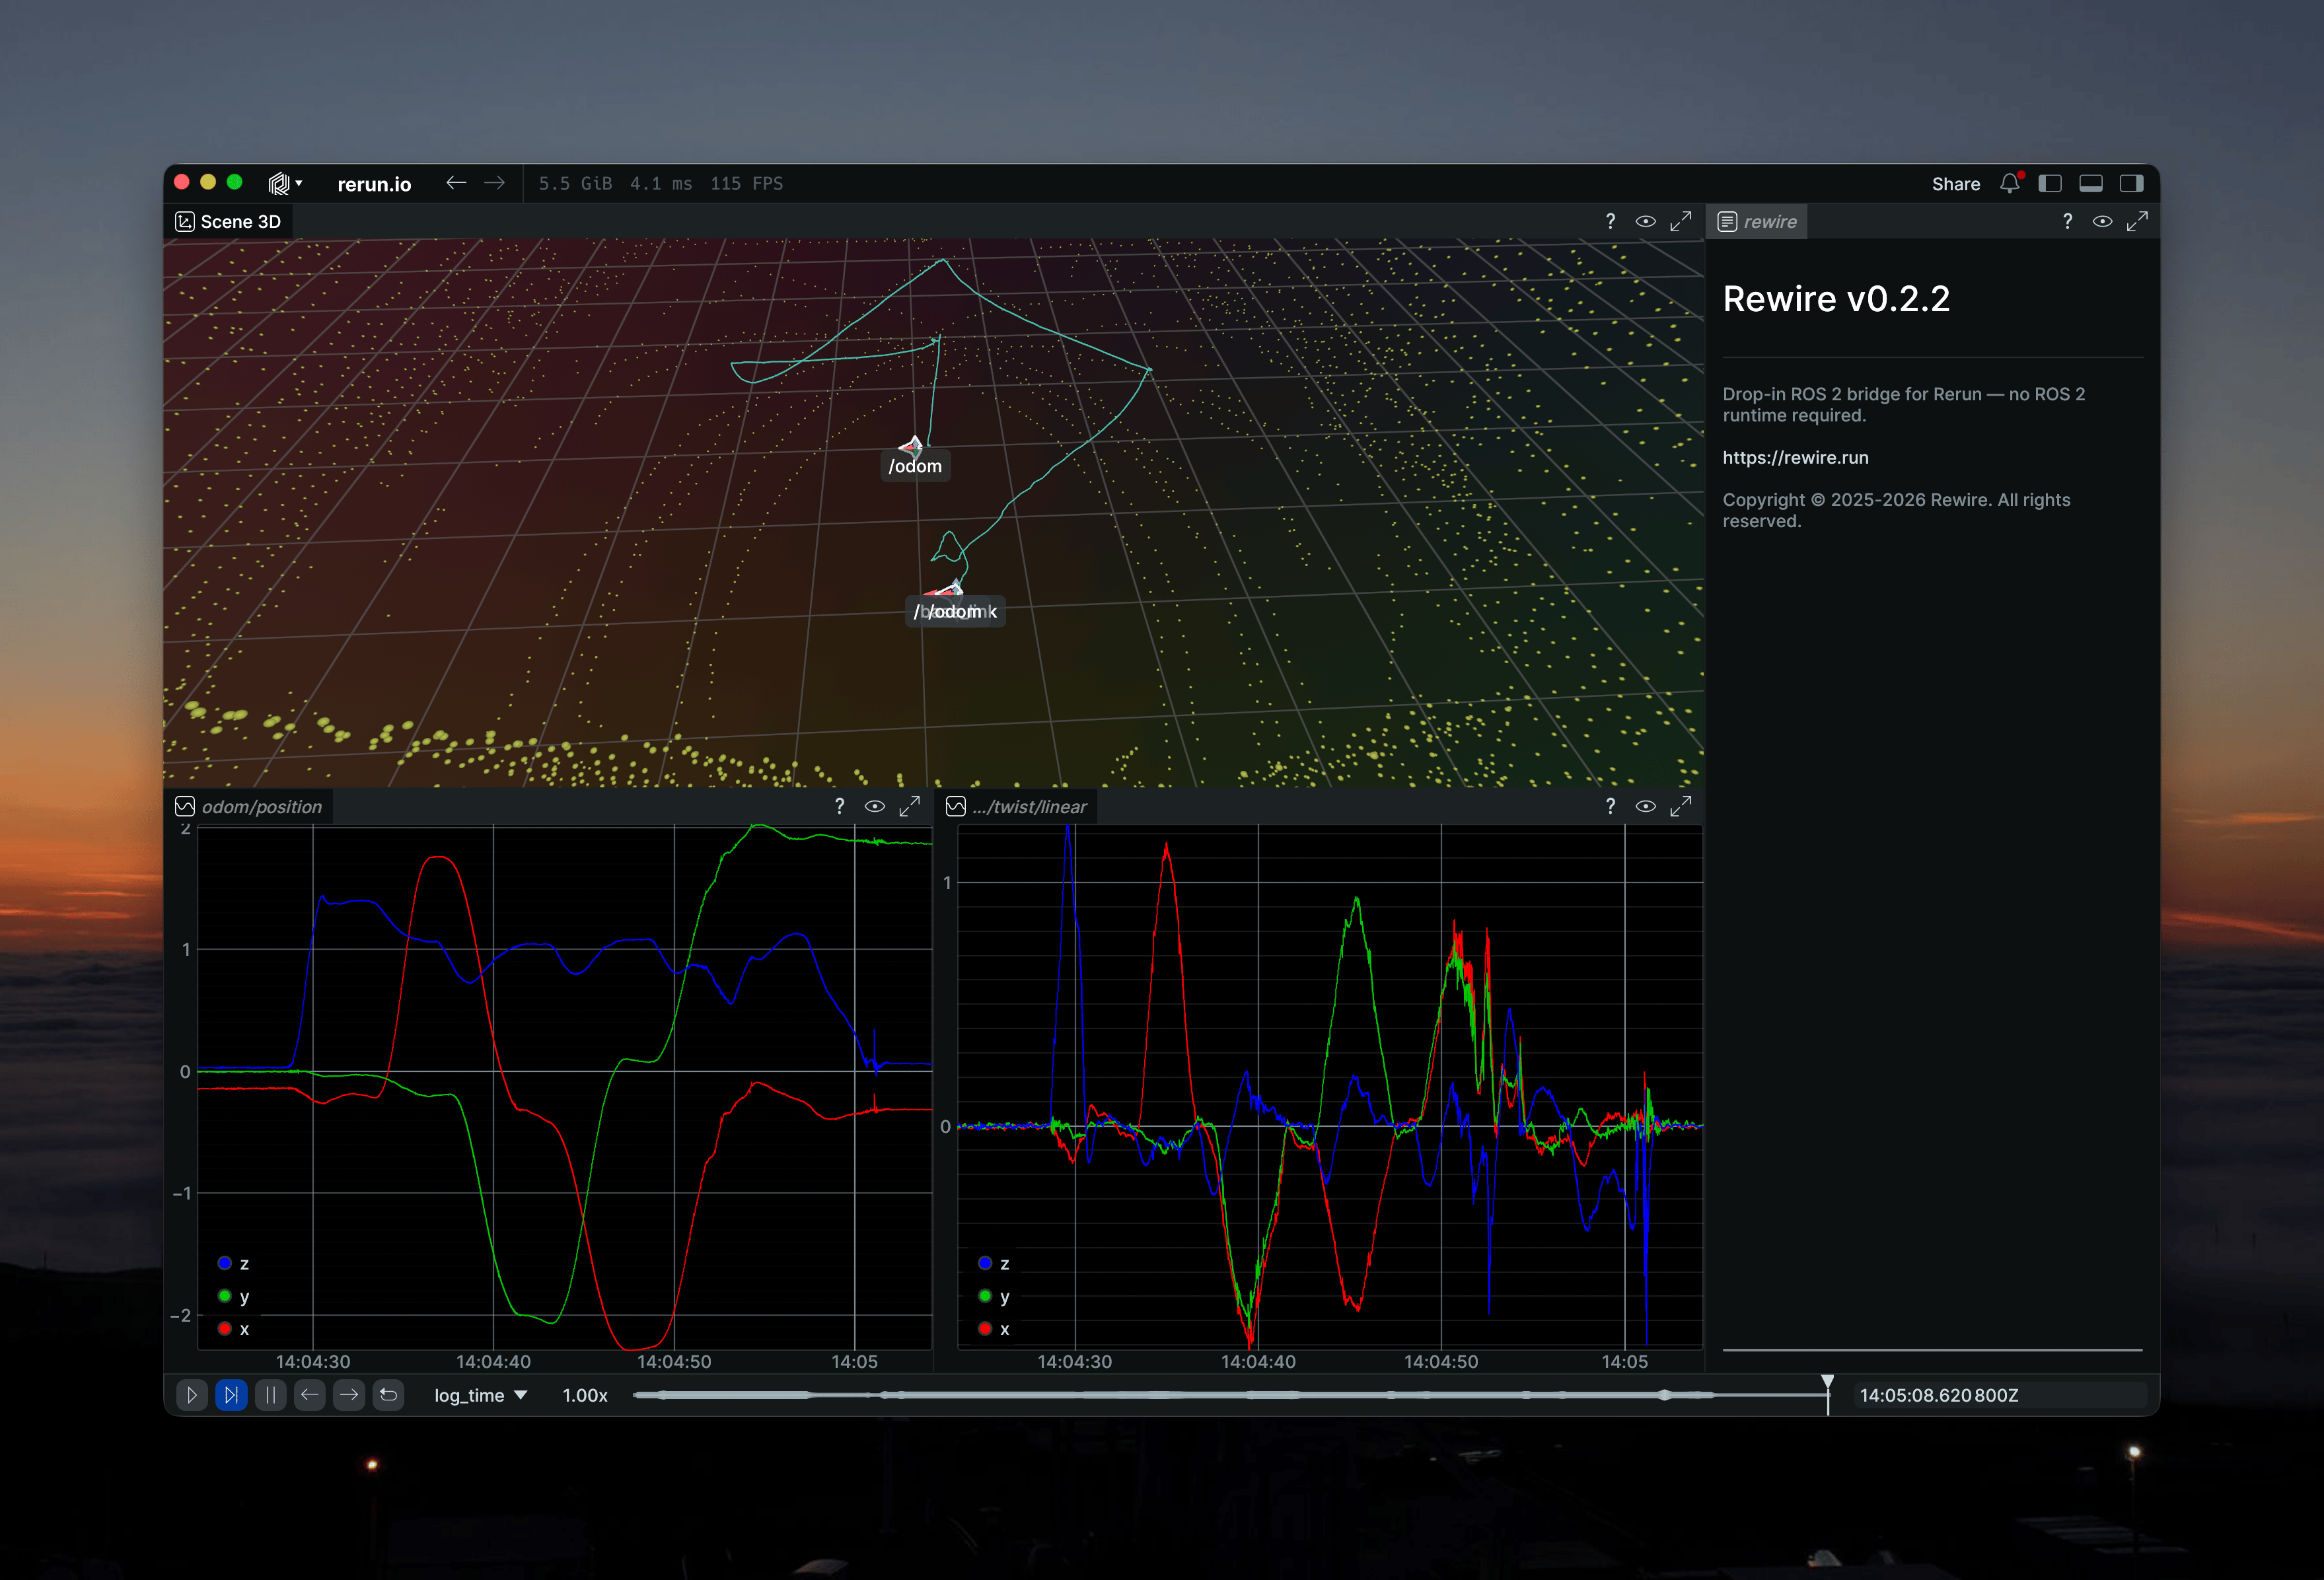Toggle the bottom time panel
The height and width of the screenshot is (1580, 2324).
[2091, 183]
